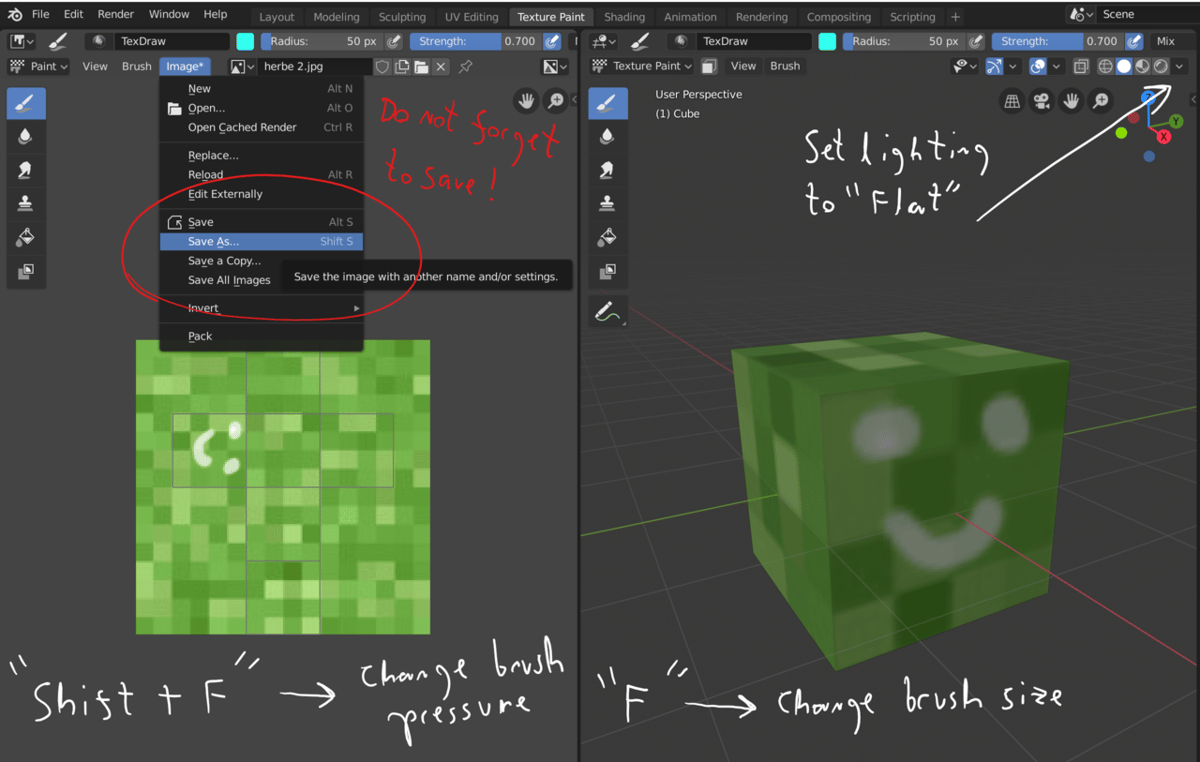
Task: Open image file via the folder icon
Action: click(421, 67)
